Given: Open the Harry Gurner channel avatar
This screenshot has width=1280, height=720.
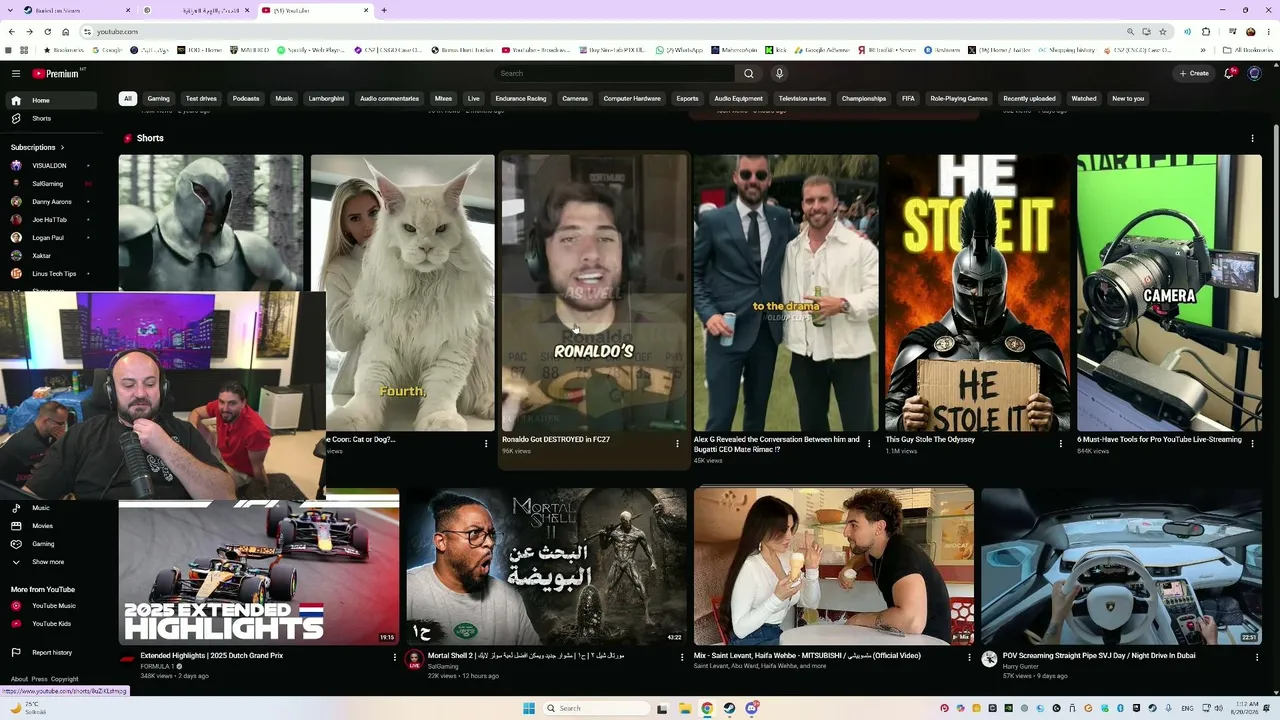Looking at the screenshot, I should [989, 659].
